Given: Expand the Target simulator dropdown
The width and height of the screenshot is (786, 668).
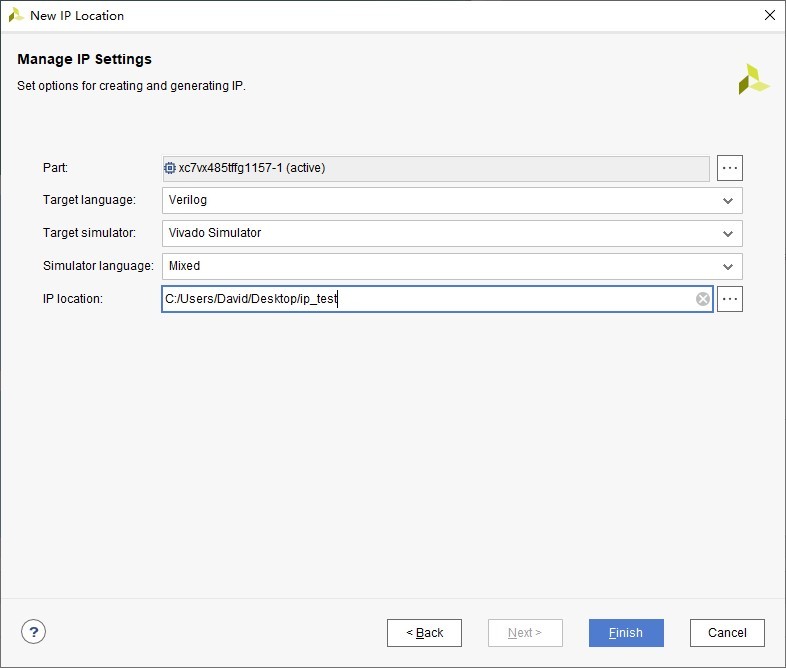Looking at the screenshot, I should 728,234.
